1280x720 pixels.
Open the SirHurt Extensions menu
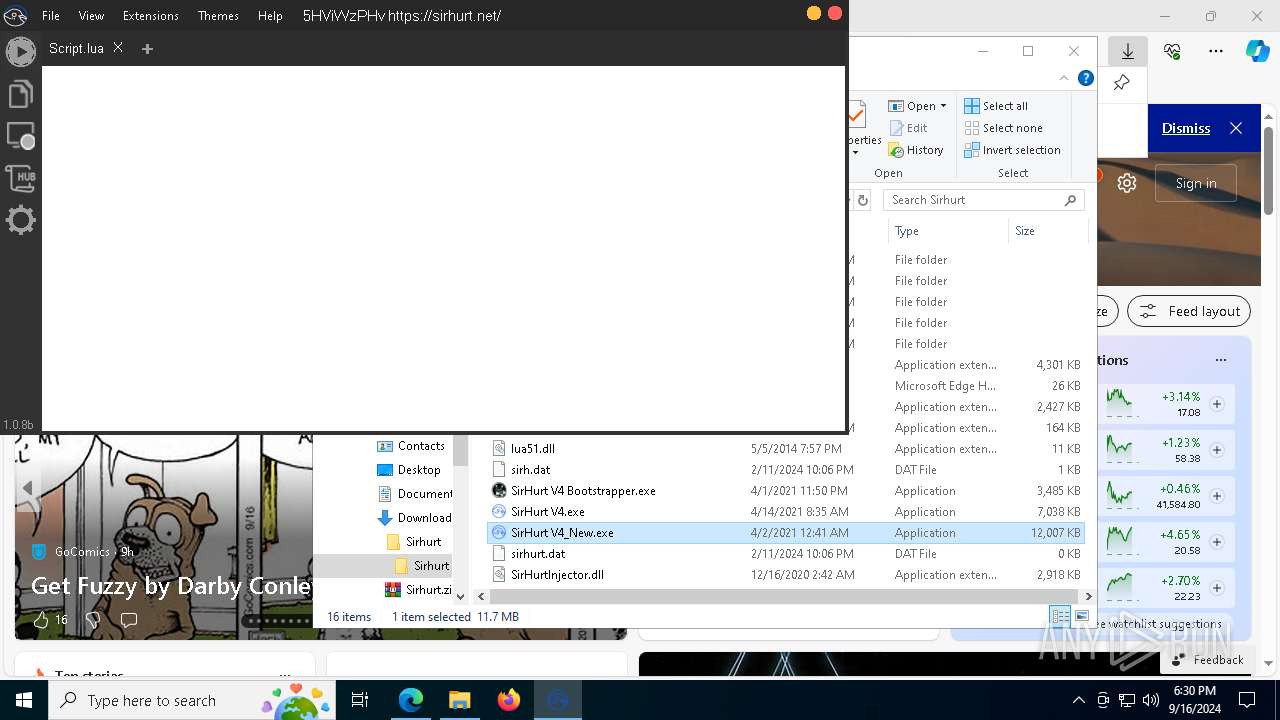150,16
